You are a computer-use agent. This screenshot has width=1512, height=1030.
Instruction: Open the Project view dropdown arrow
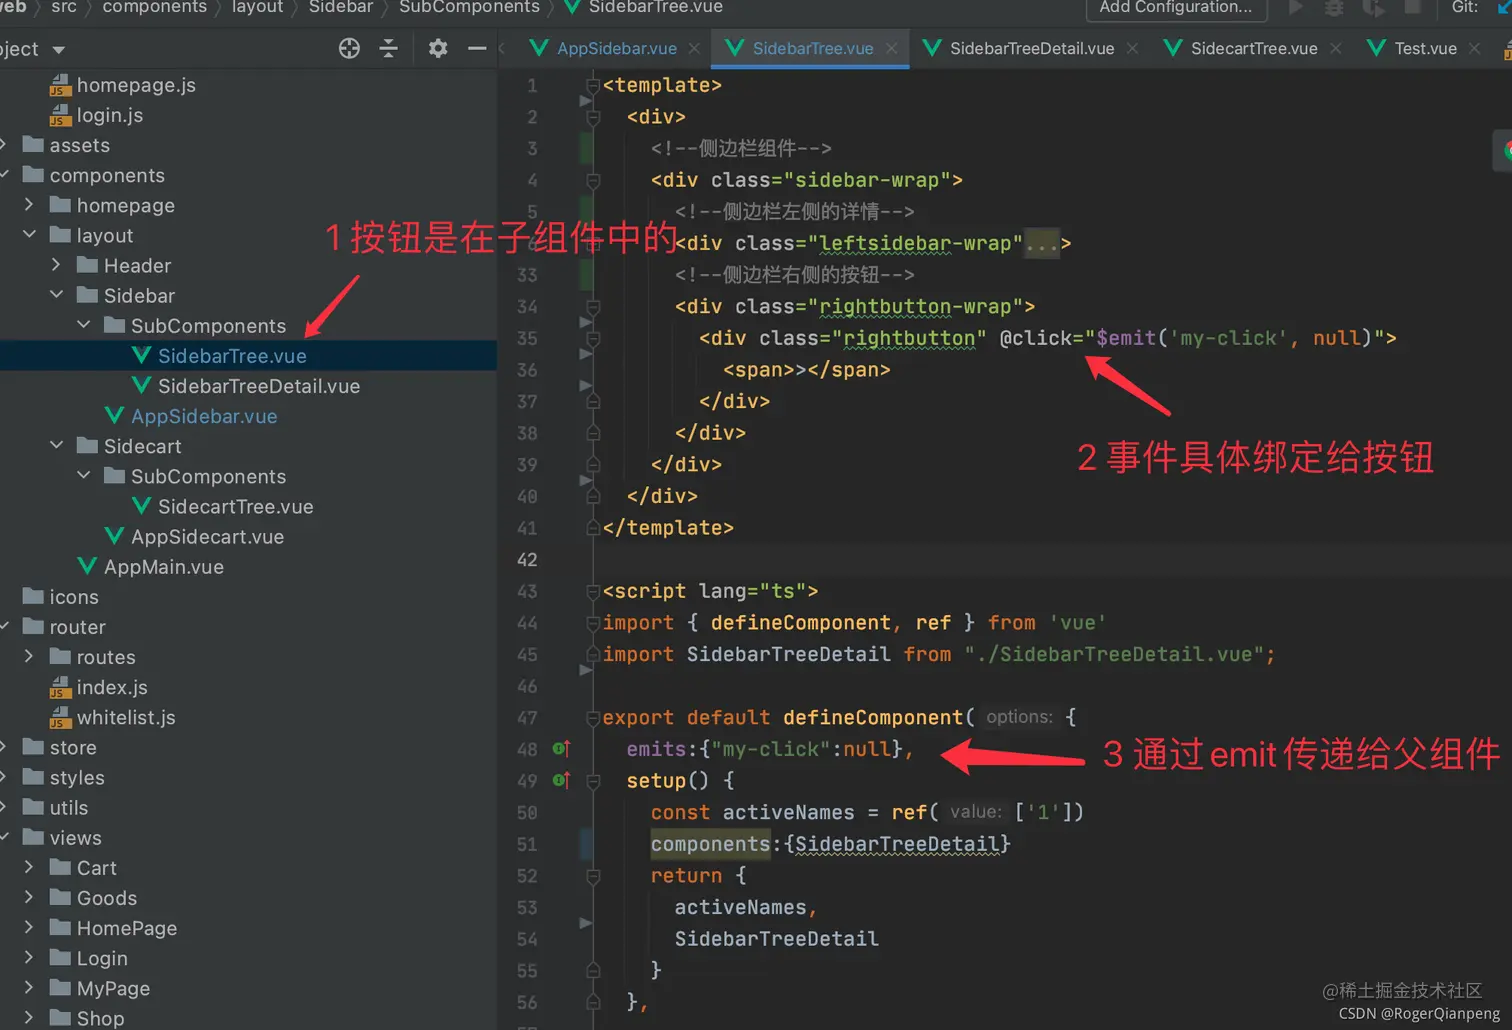58,49
